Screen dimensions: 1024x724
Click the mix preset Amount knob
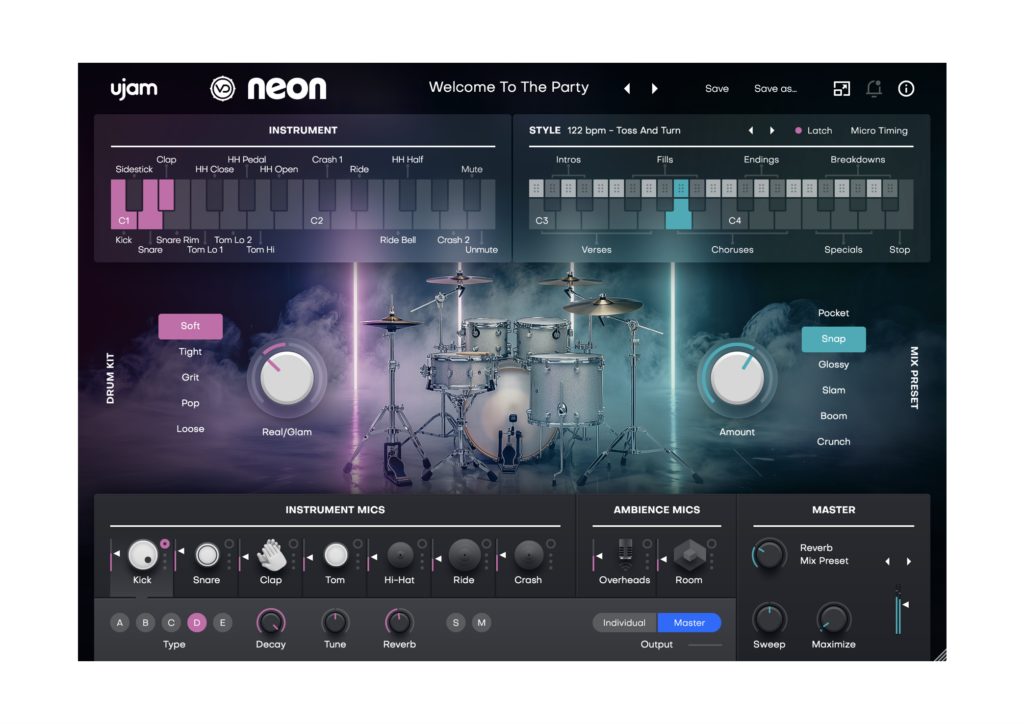click(737, 379)
